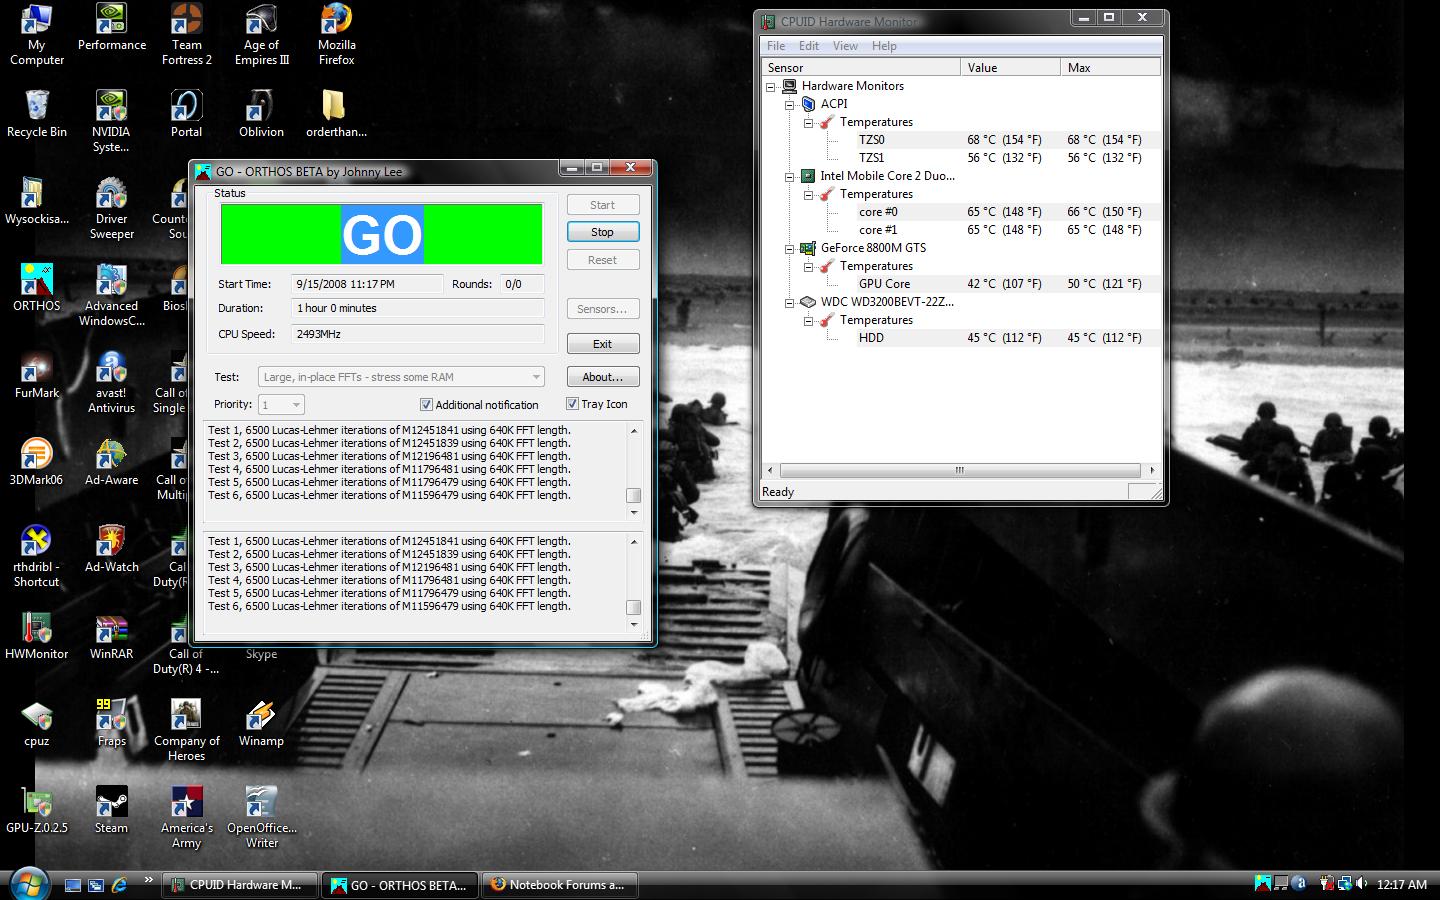Screen dimensions: 1440x900
Task: Click upper ORTHOS log scrollbar down arrow
Action: coord(633,513)
